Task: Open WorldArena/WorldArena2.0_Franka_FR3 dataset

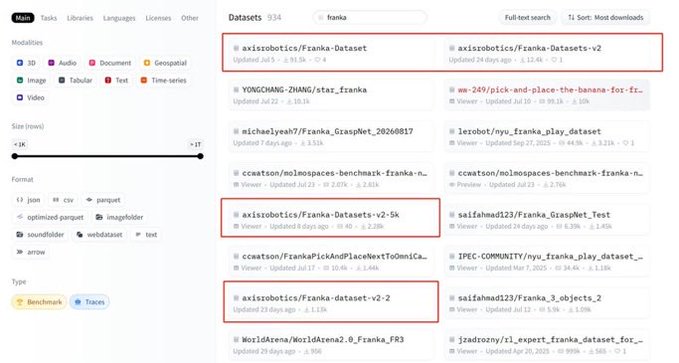Action: [x=330, y=344]
